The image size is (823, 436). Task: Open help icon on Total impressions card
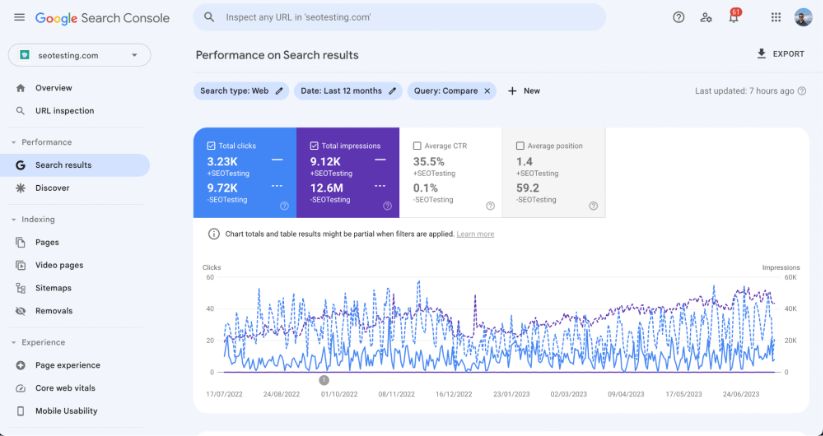point(387,206)
